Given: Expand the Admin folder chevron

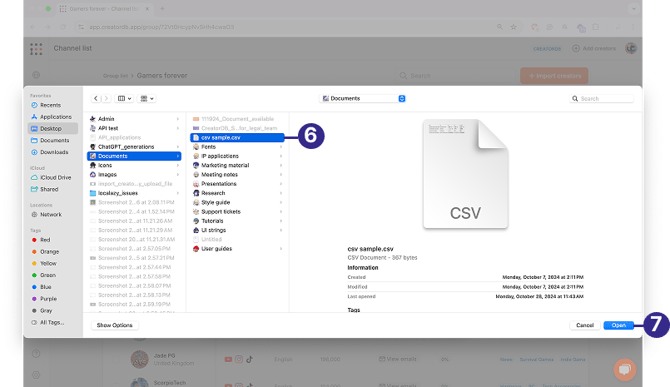Looking at the screenshot, I should point(178,119).
